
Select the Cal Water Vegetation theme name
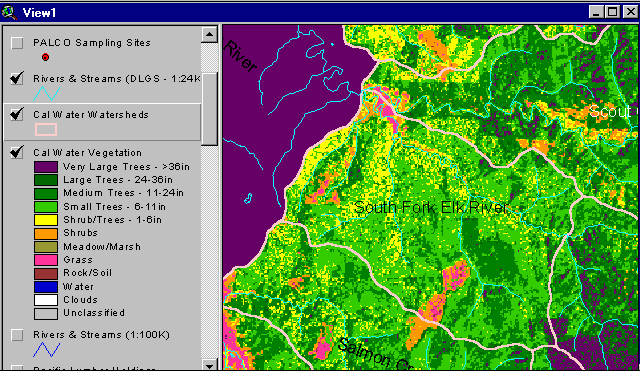tap(87, 153)
